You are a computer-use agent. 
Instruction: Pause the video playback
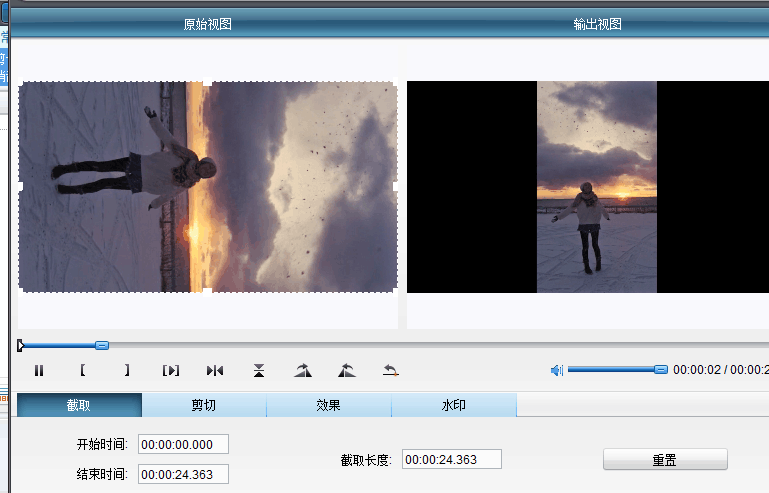click(x=39, y=370)
